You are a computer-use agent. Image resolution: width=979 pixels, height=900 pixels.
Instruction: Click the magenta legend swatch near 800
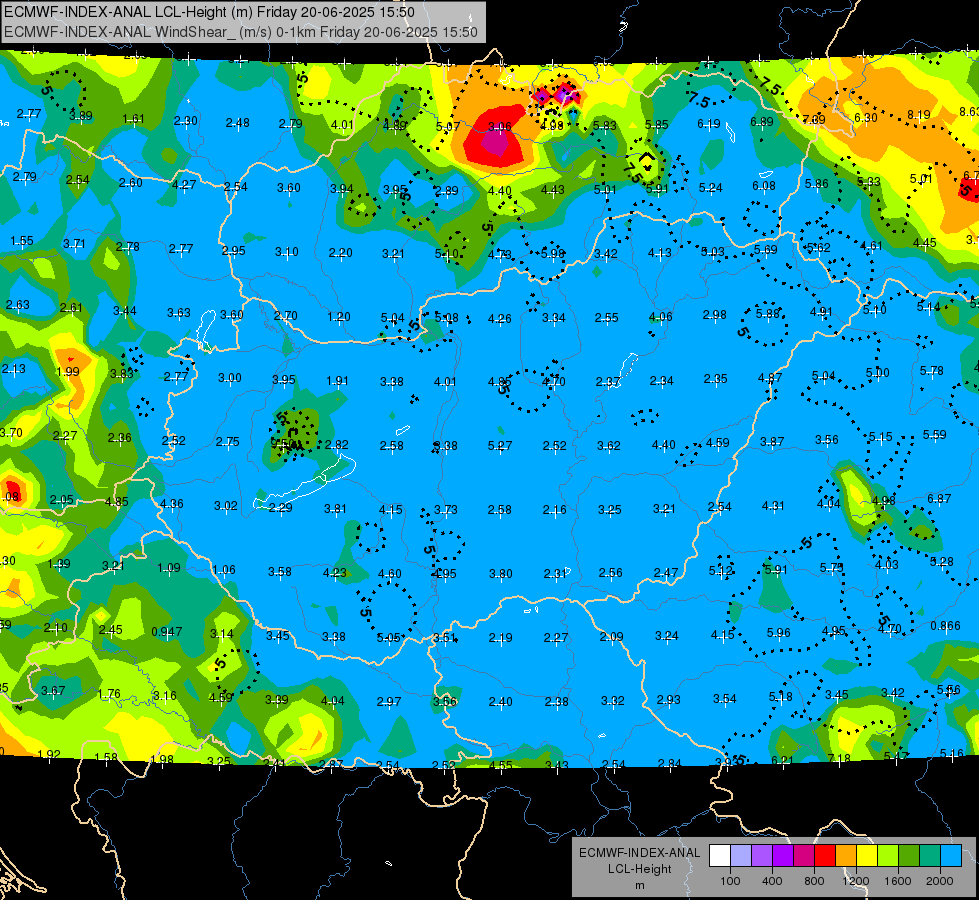804,855
